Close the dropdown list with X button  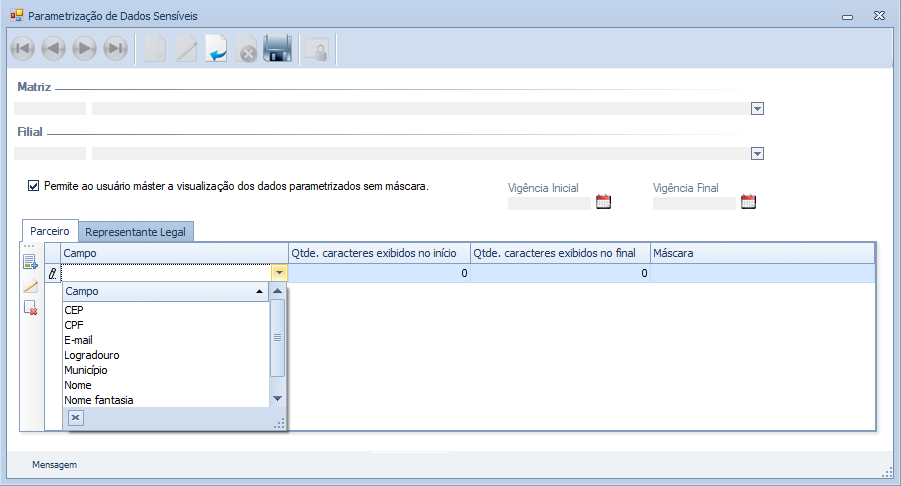click(76, 418)
